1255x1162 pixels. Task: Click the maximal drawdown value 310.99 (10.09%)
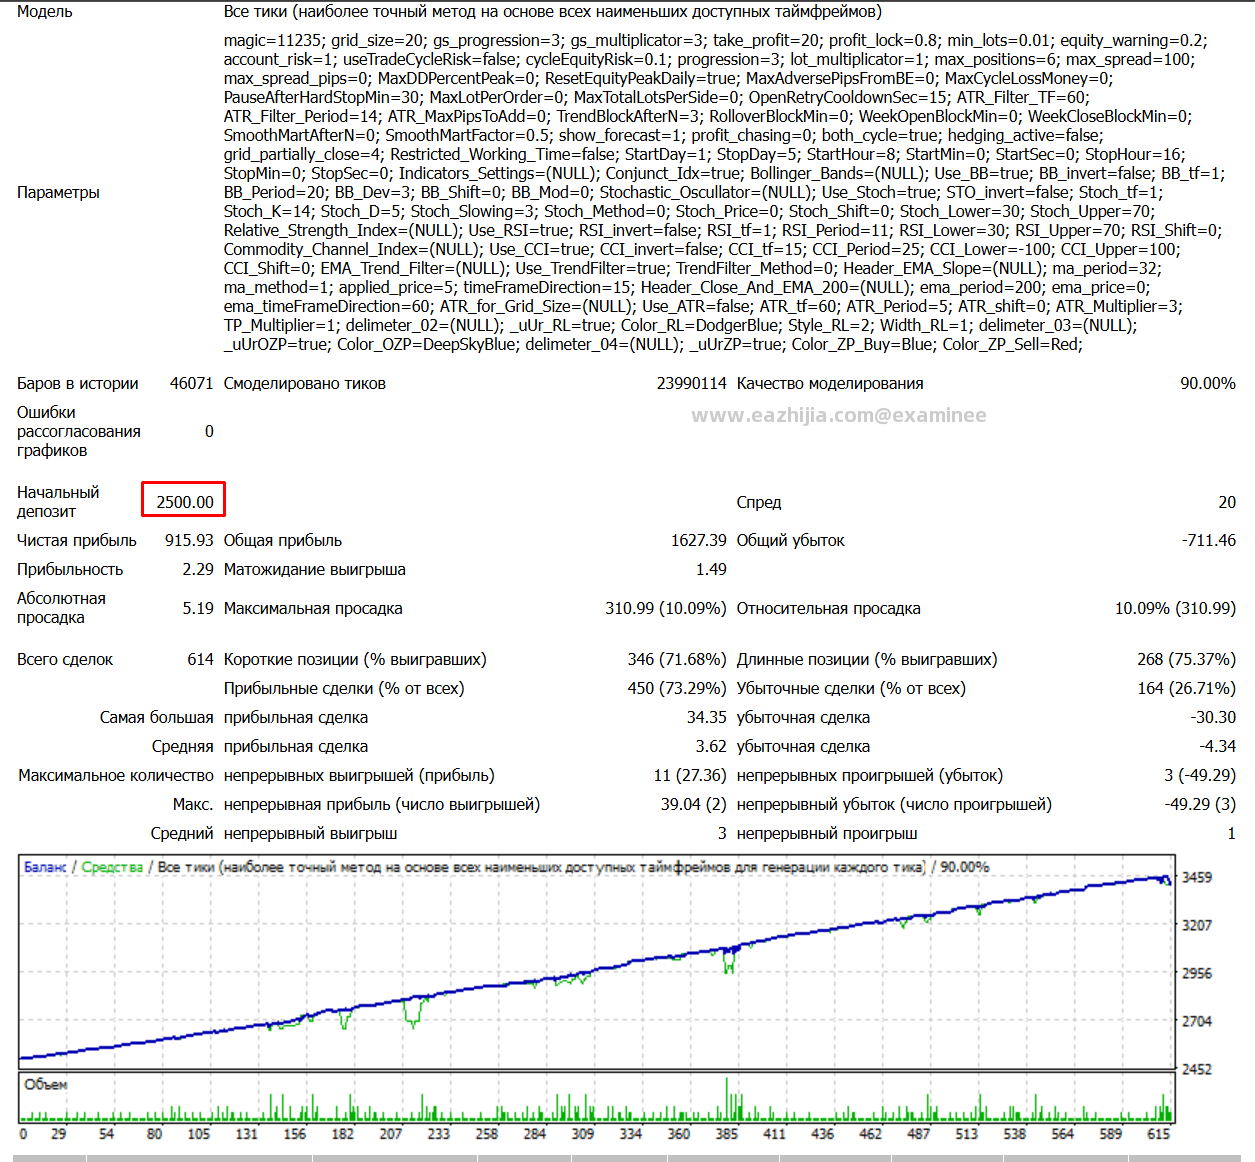pyautogui.click(x=666, y=608)
